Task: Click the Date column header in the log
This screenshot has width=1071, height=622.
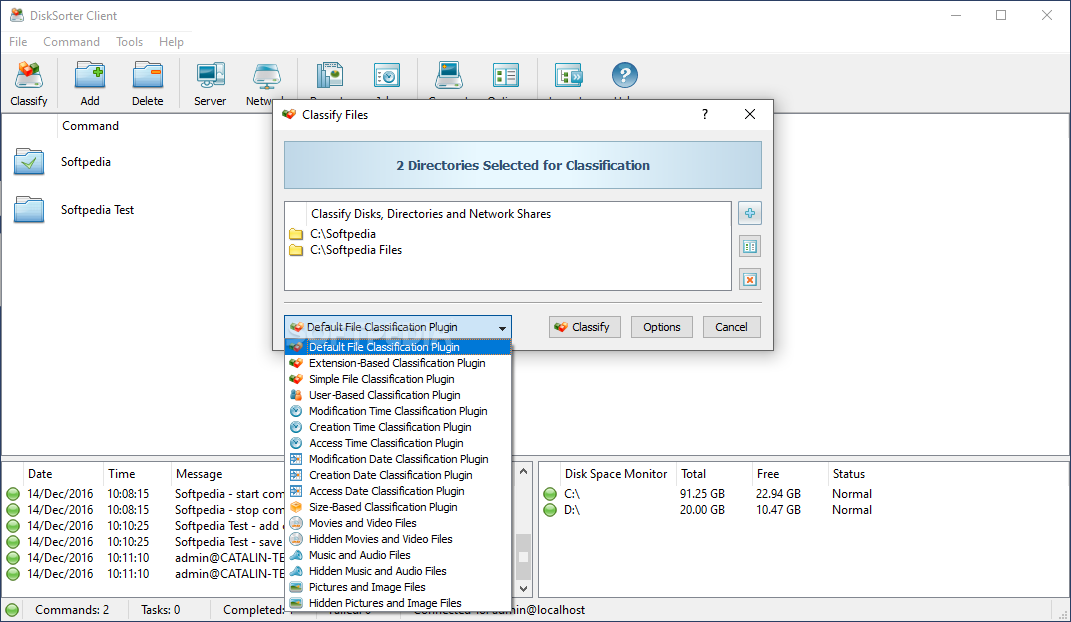Action: (40, 474)
